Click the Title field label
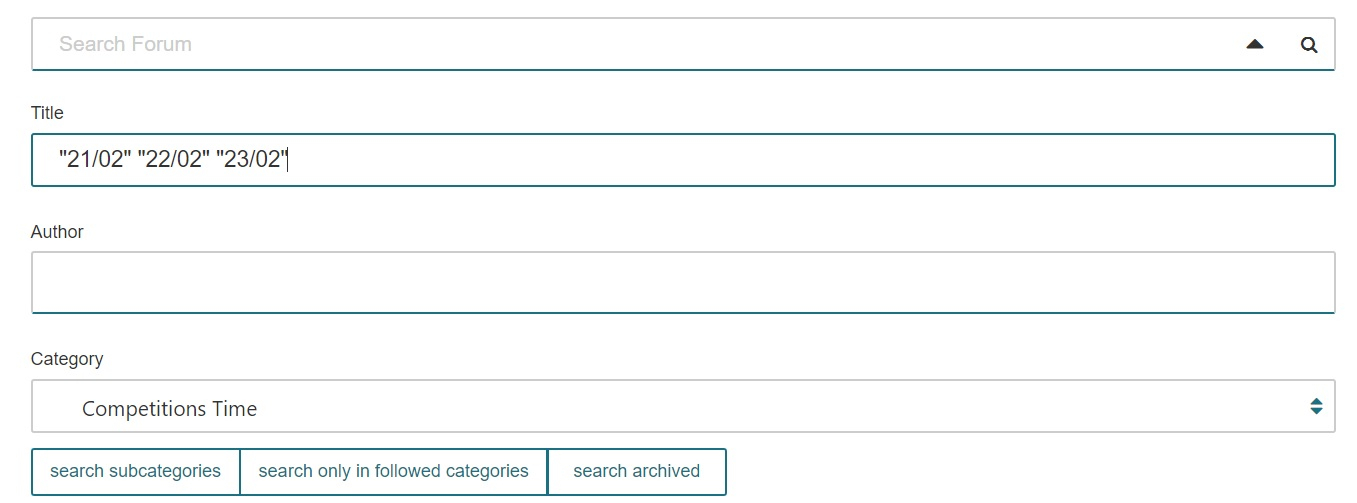Image resolution: width=1357 pixels, height=503 pixels. [x=47, y=113]
